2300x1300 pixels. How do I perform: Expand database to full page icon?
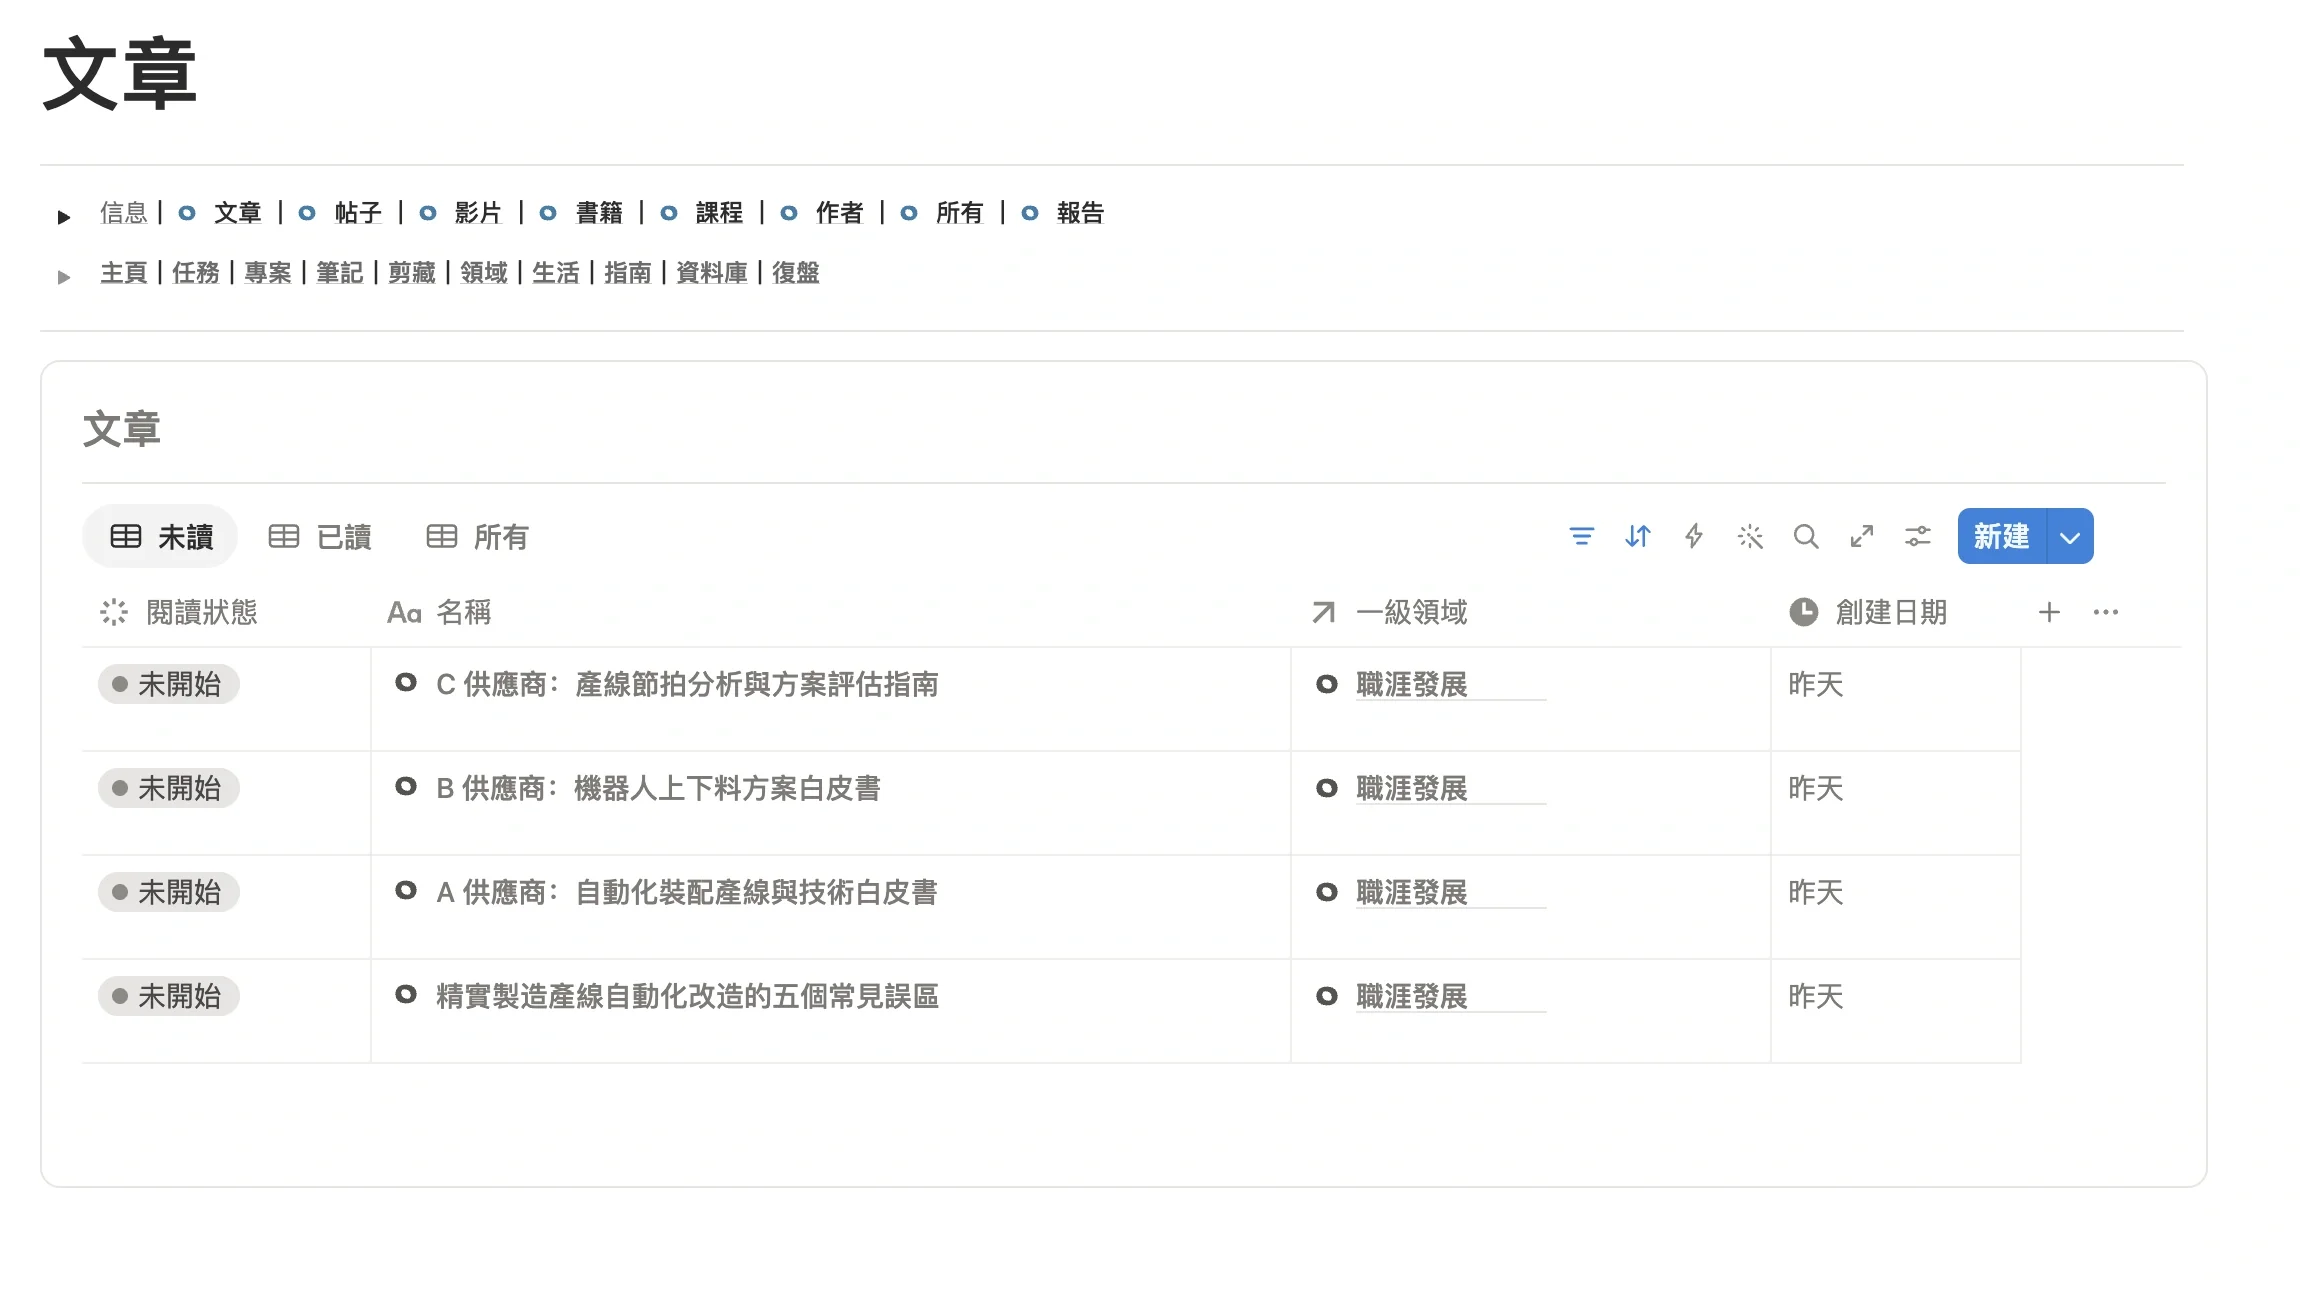click(x=1861, y=537)
